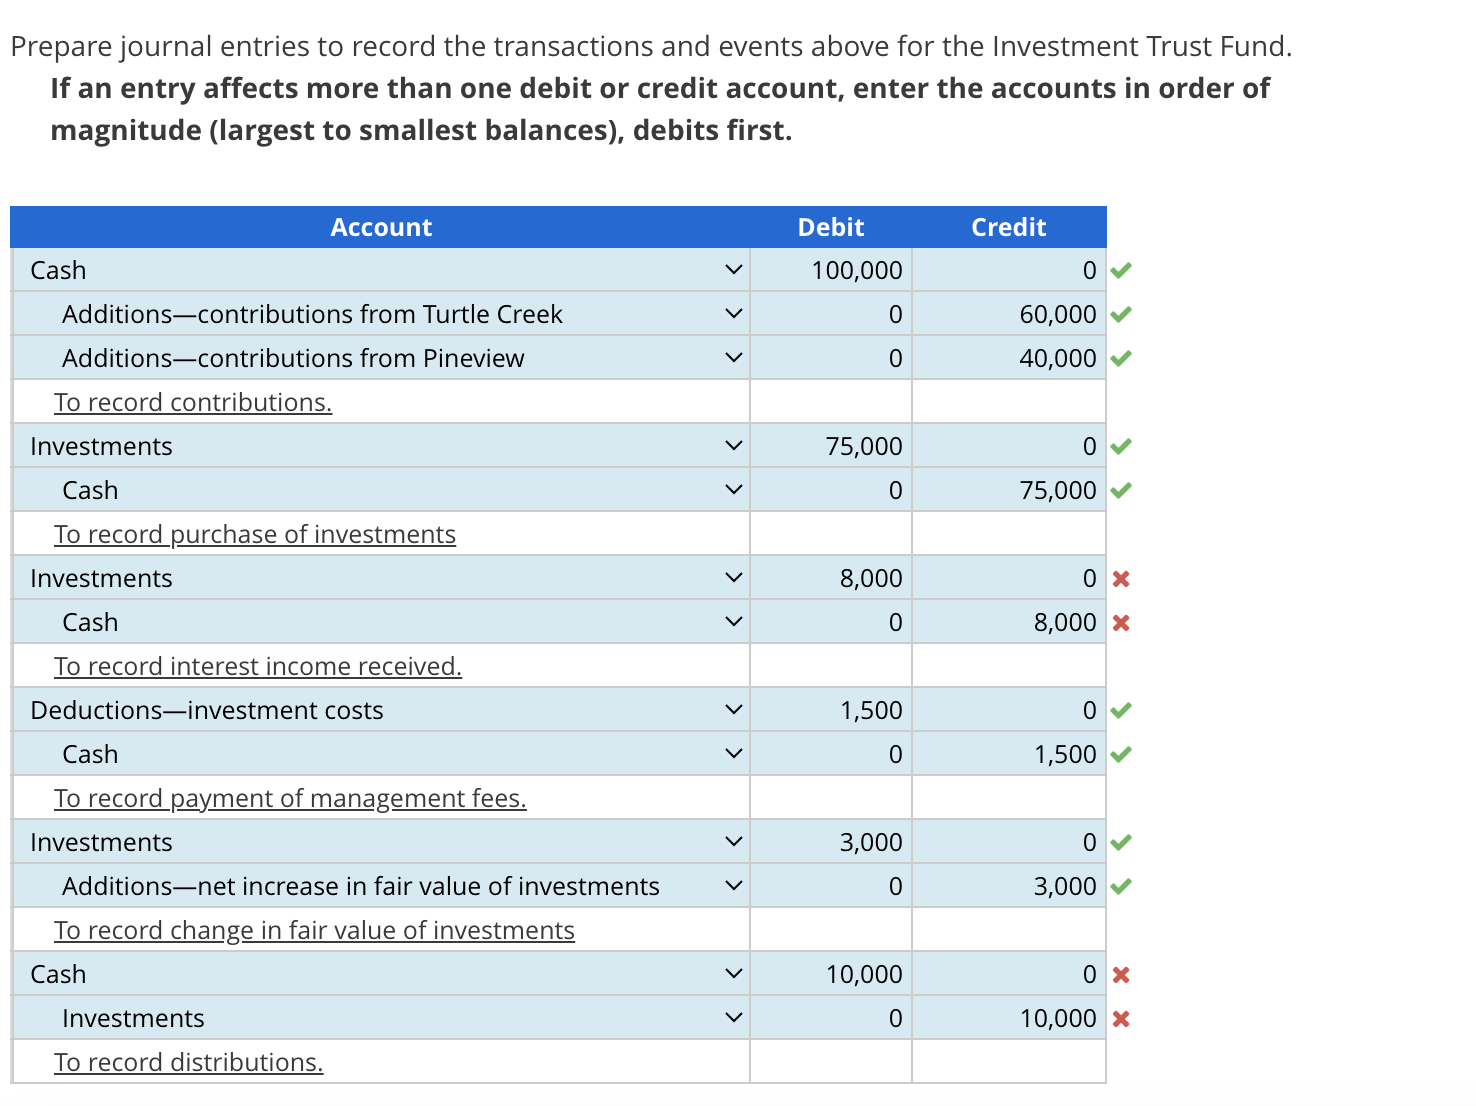
Task: Click the red X next to credited Cash 8,000
Action: click(x=1121, y=622)
